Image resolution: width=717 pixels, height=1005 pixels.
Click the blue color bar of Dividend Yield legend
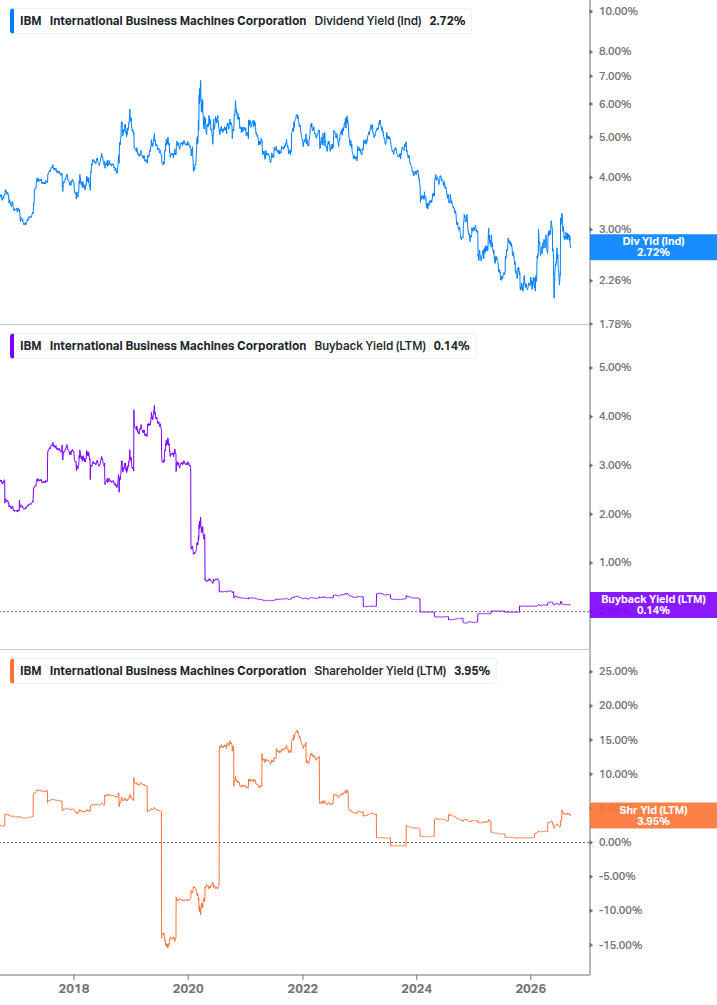click(12, 21)
